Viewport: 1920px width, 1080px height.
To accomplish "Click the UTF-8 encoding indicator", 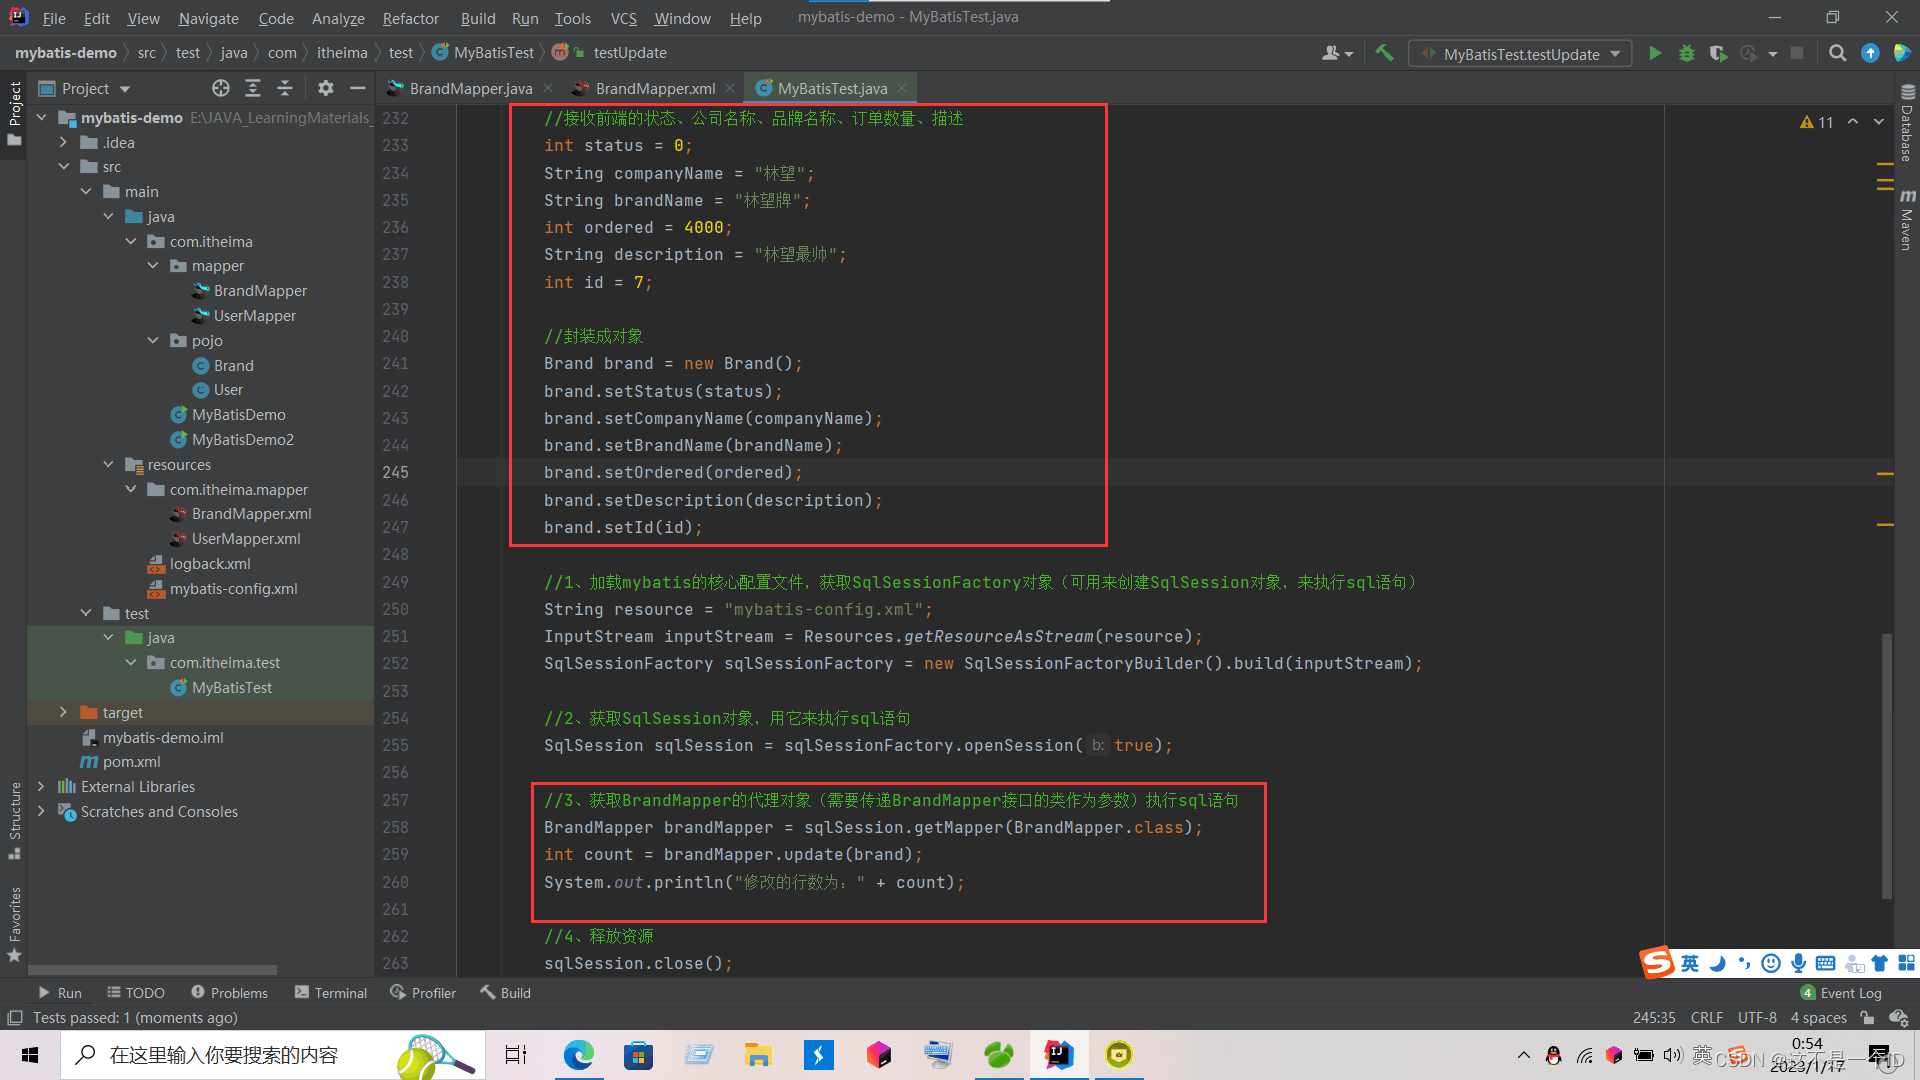I will click(x=1757, y=1018).
